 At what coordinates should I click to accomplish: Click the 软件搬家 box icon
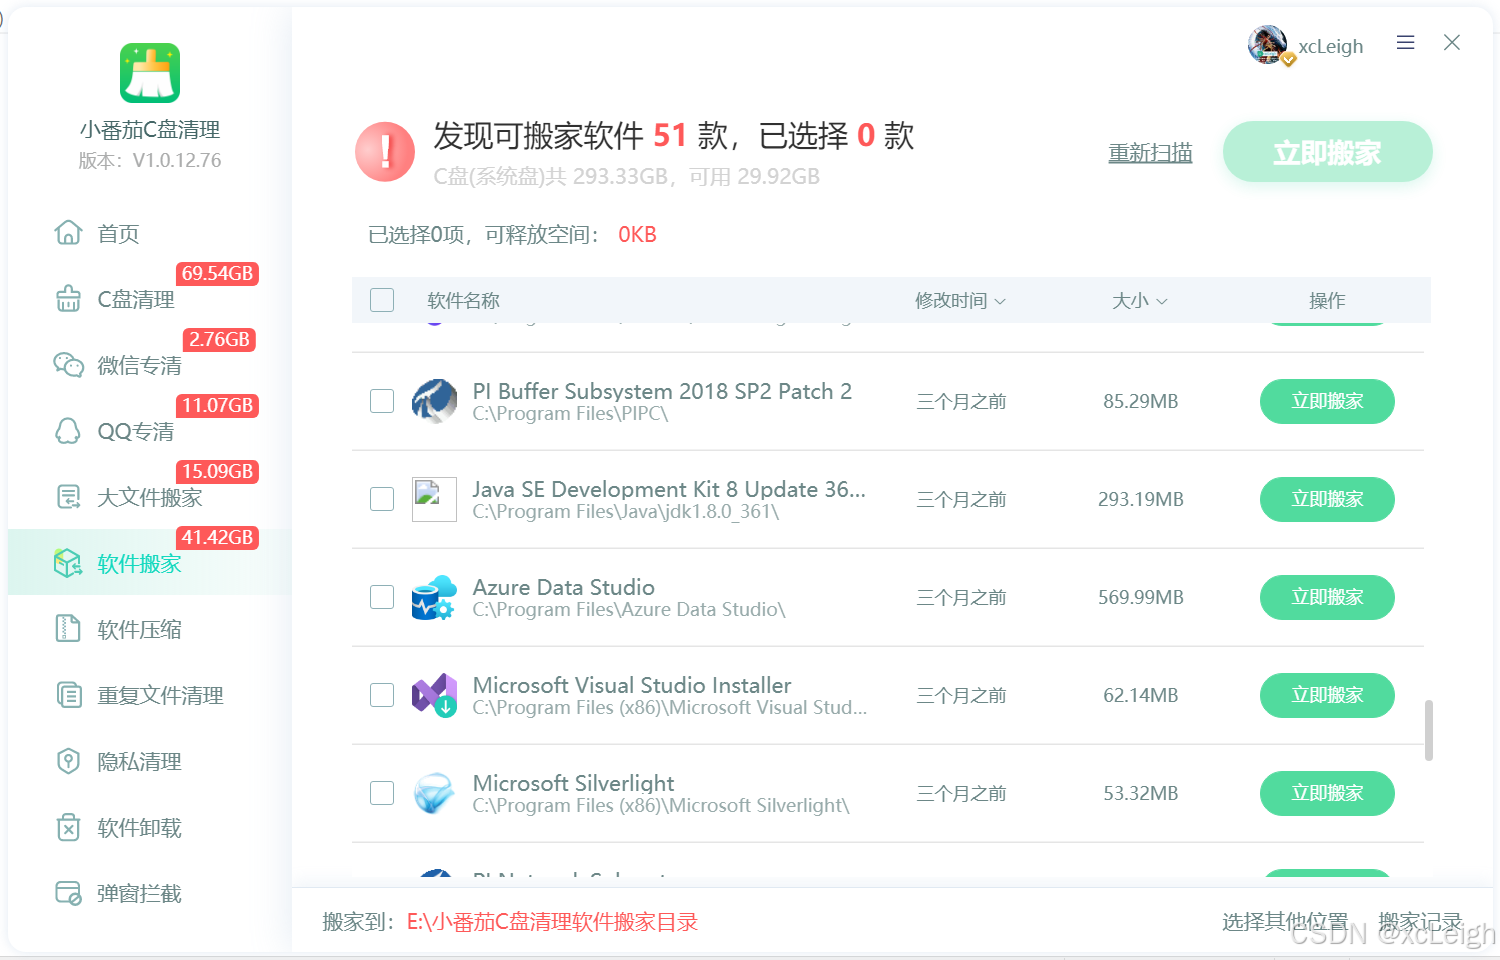(68, 563)
